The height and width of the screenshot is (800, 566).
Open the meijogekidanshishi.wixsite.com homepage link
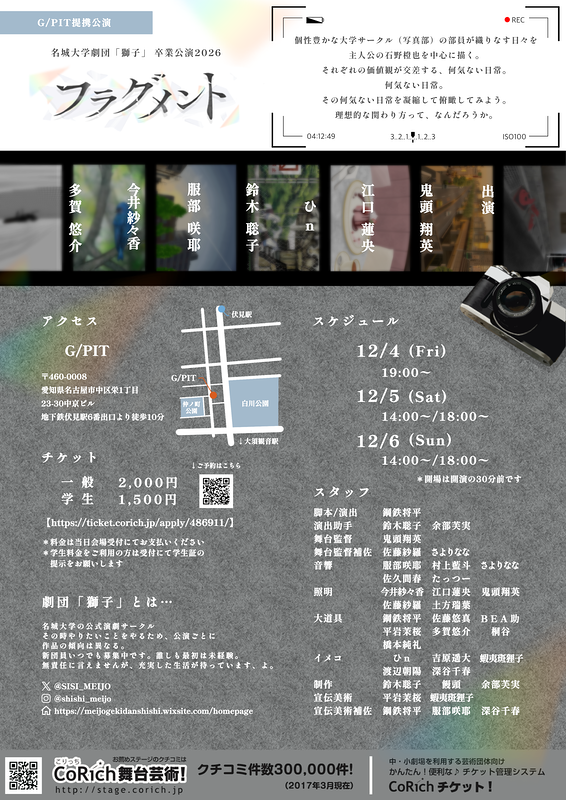tap(154, 711)
